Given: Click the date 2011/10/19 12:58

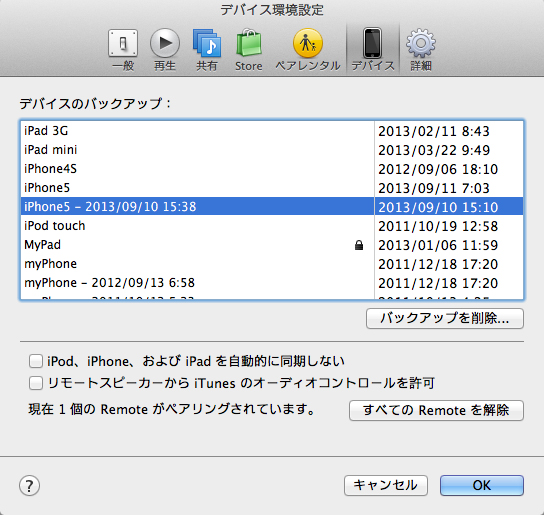Looking at the screenshot, I should point(438,226).
